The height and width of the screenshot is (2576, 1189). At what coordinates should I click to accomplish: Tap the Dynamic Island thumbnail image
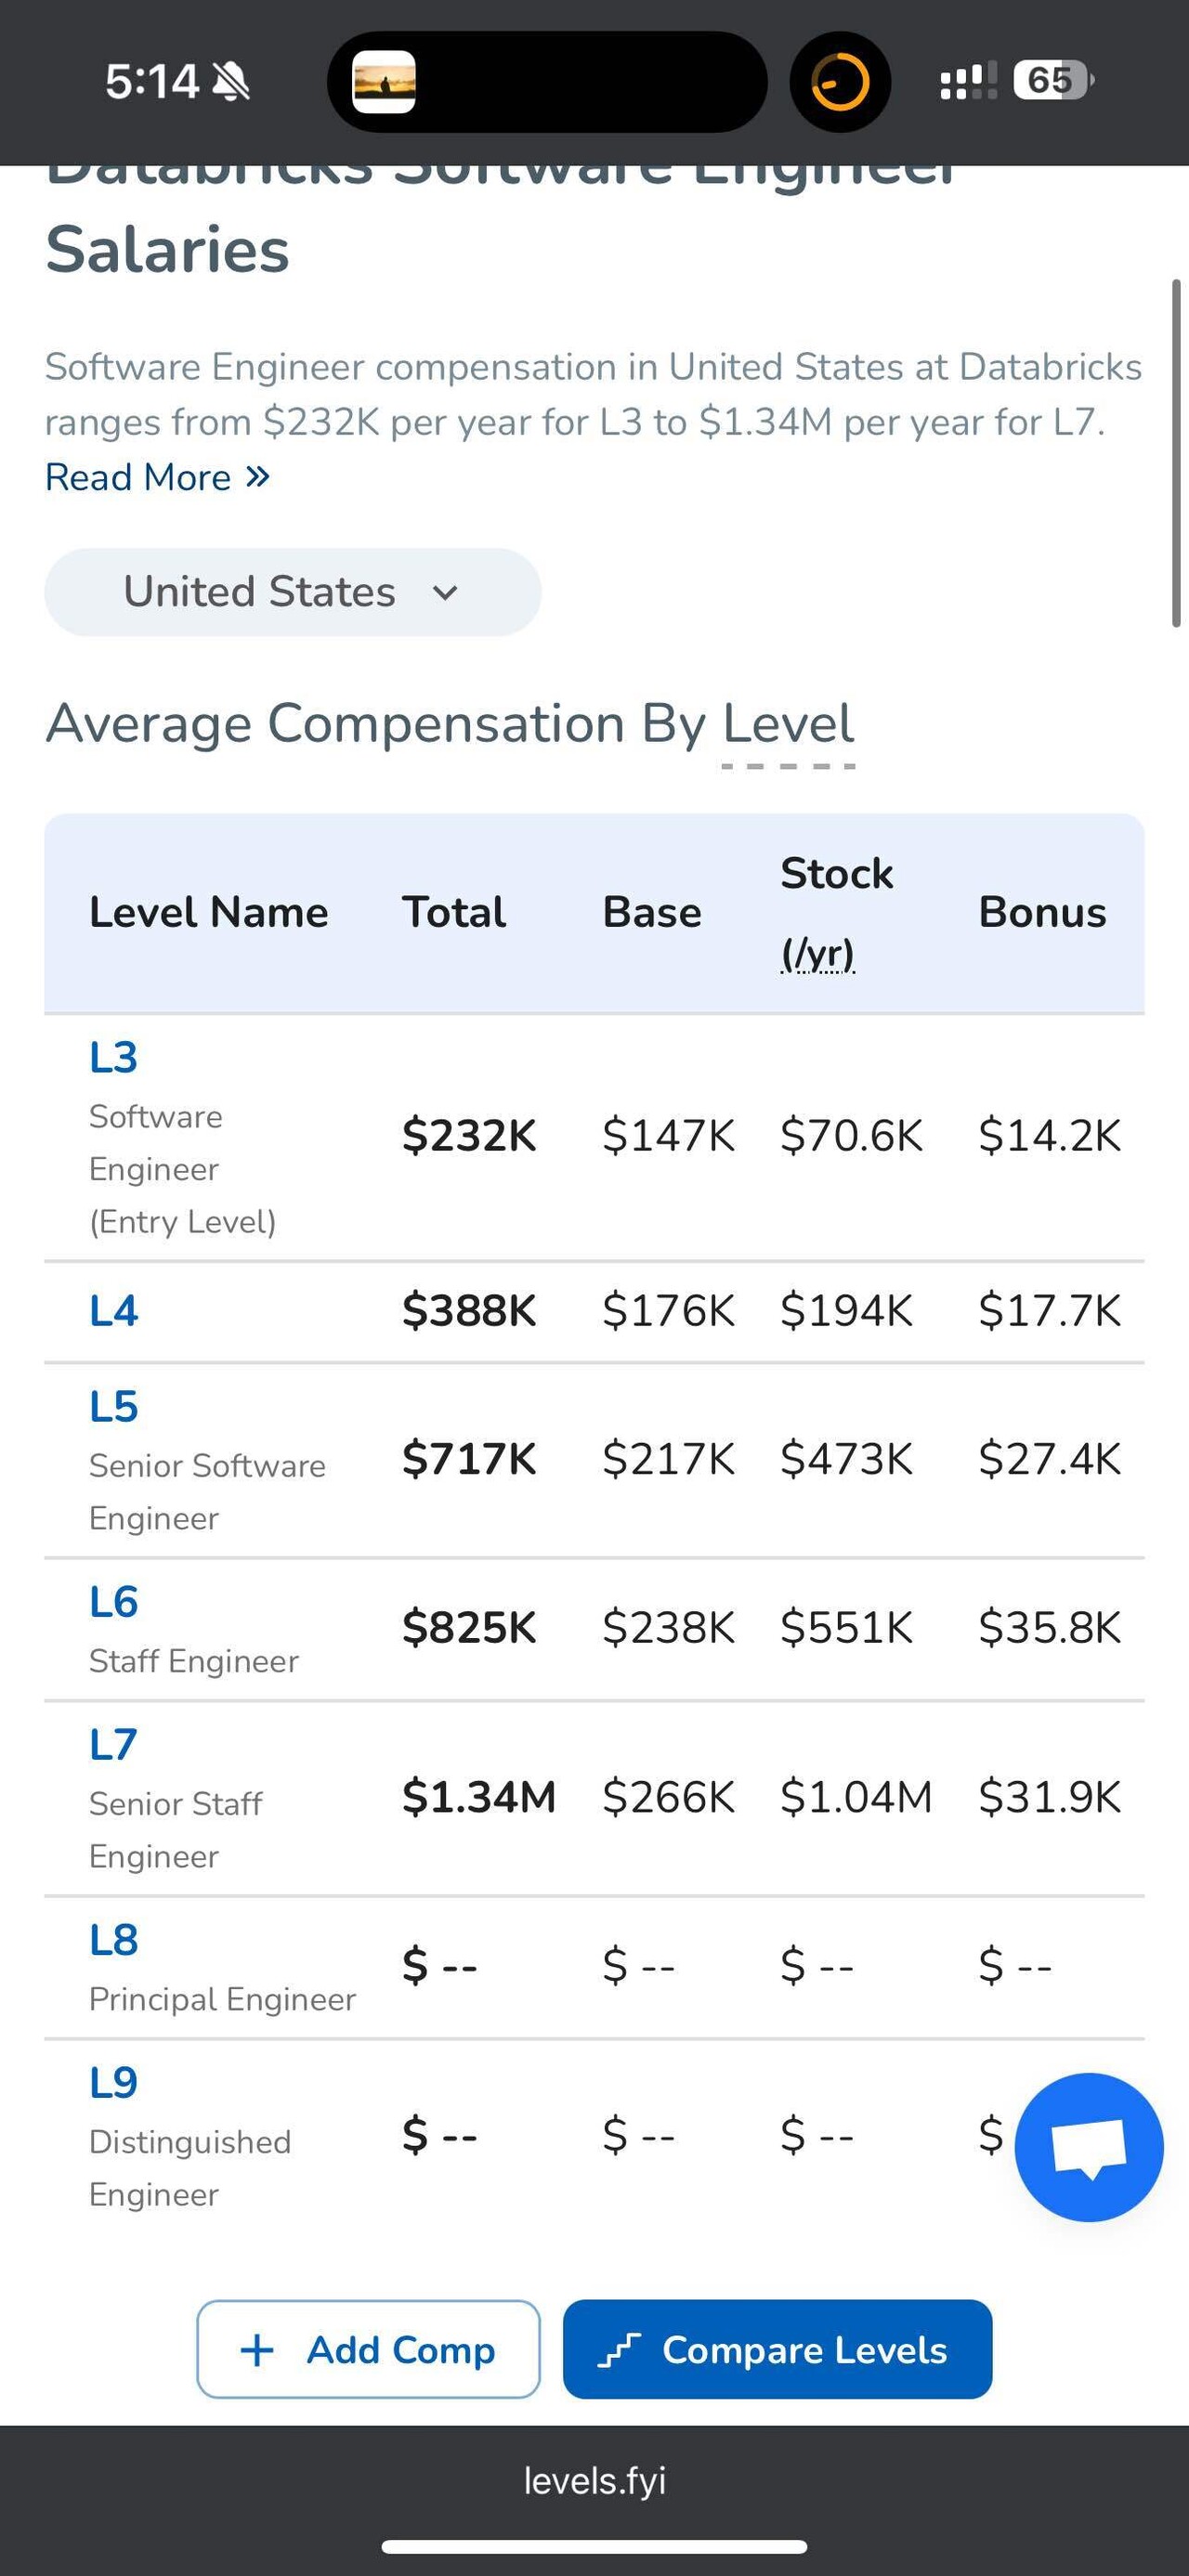click(x=384, y=82)
